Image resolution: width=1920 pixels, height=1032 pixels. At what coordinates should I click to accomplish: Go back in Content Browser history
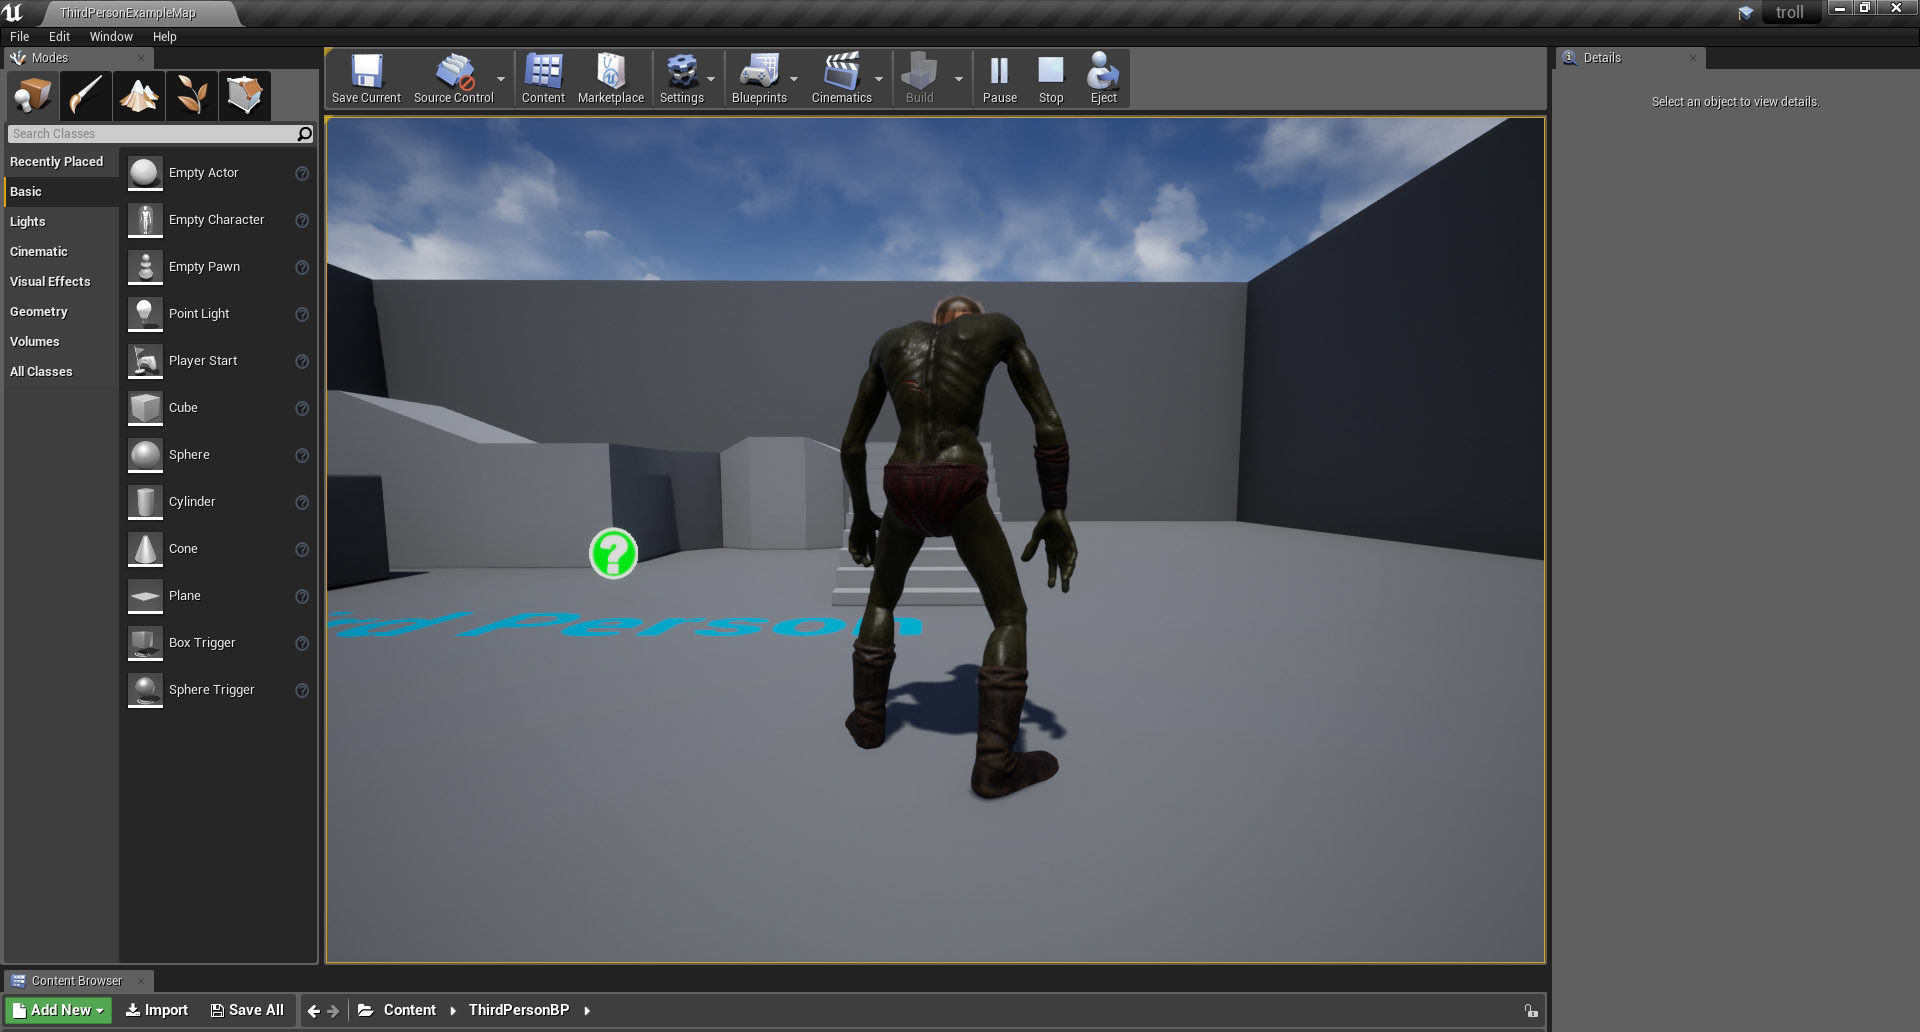(313, 1011)
